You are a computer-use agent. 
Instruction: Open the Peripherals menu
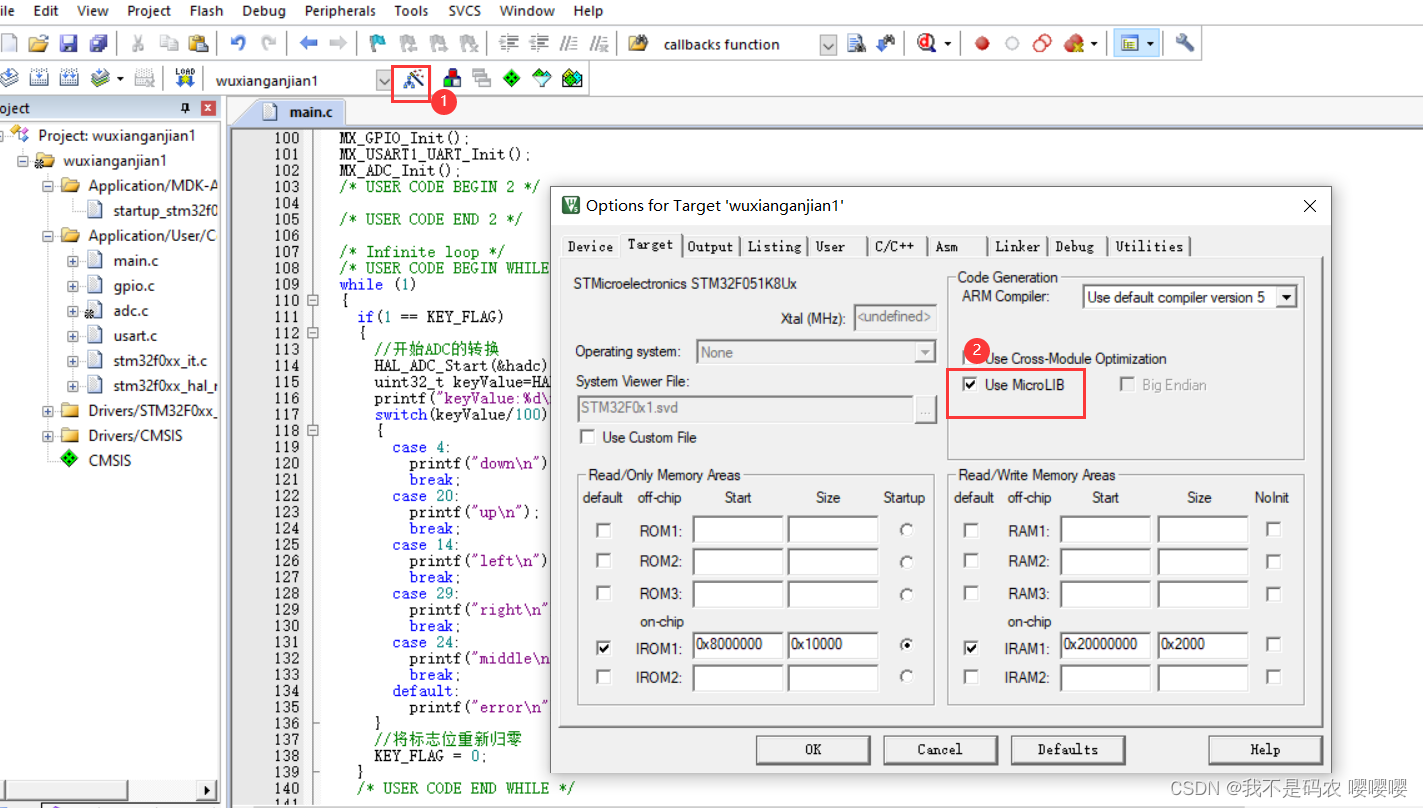(x=340, y=11)
